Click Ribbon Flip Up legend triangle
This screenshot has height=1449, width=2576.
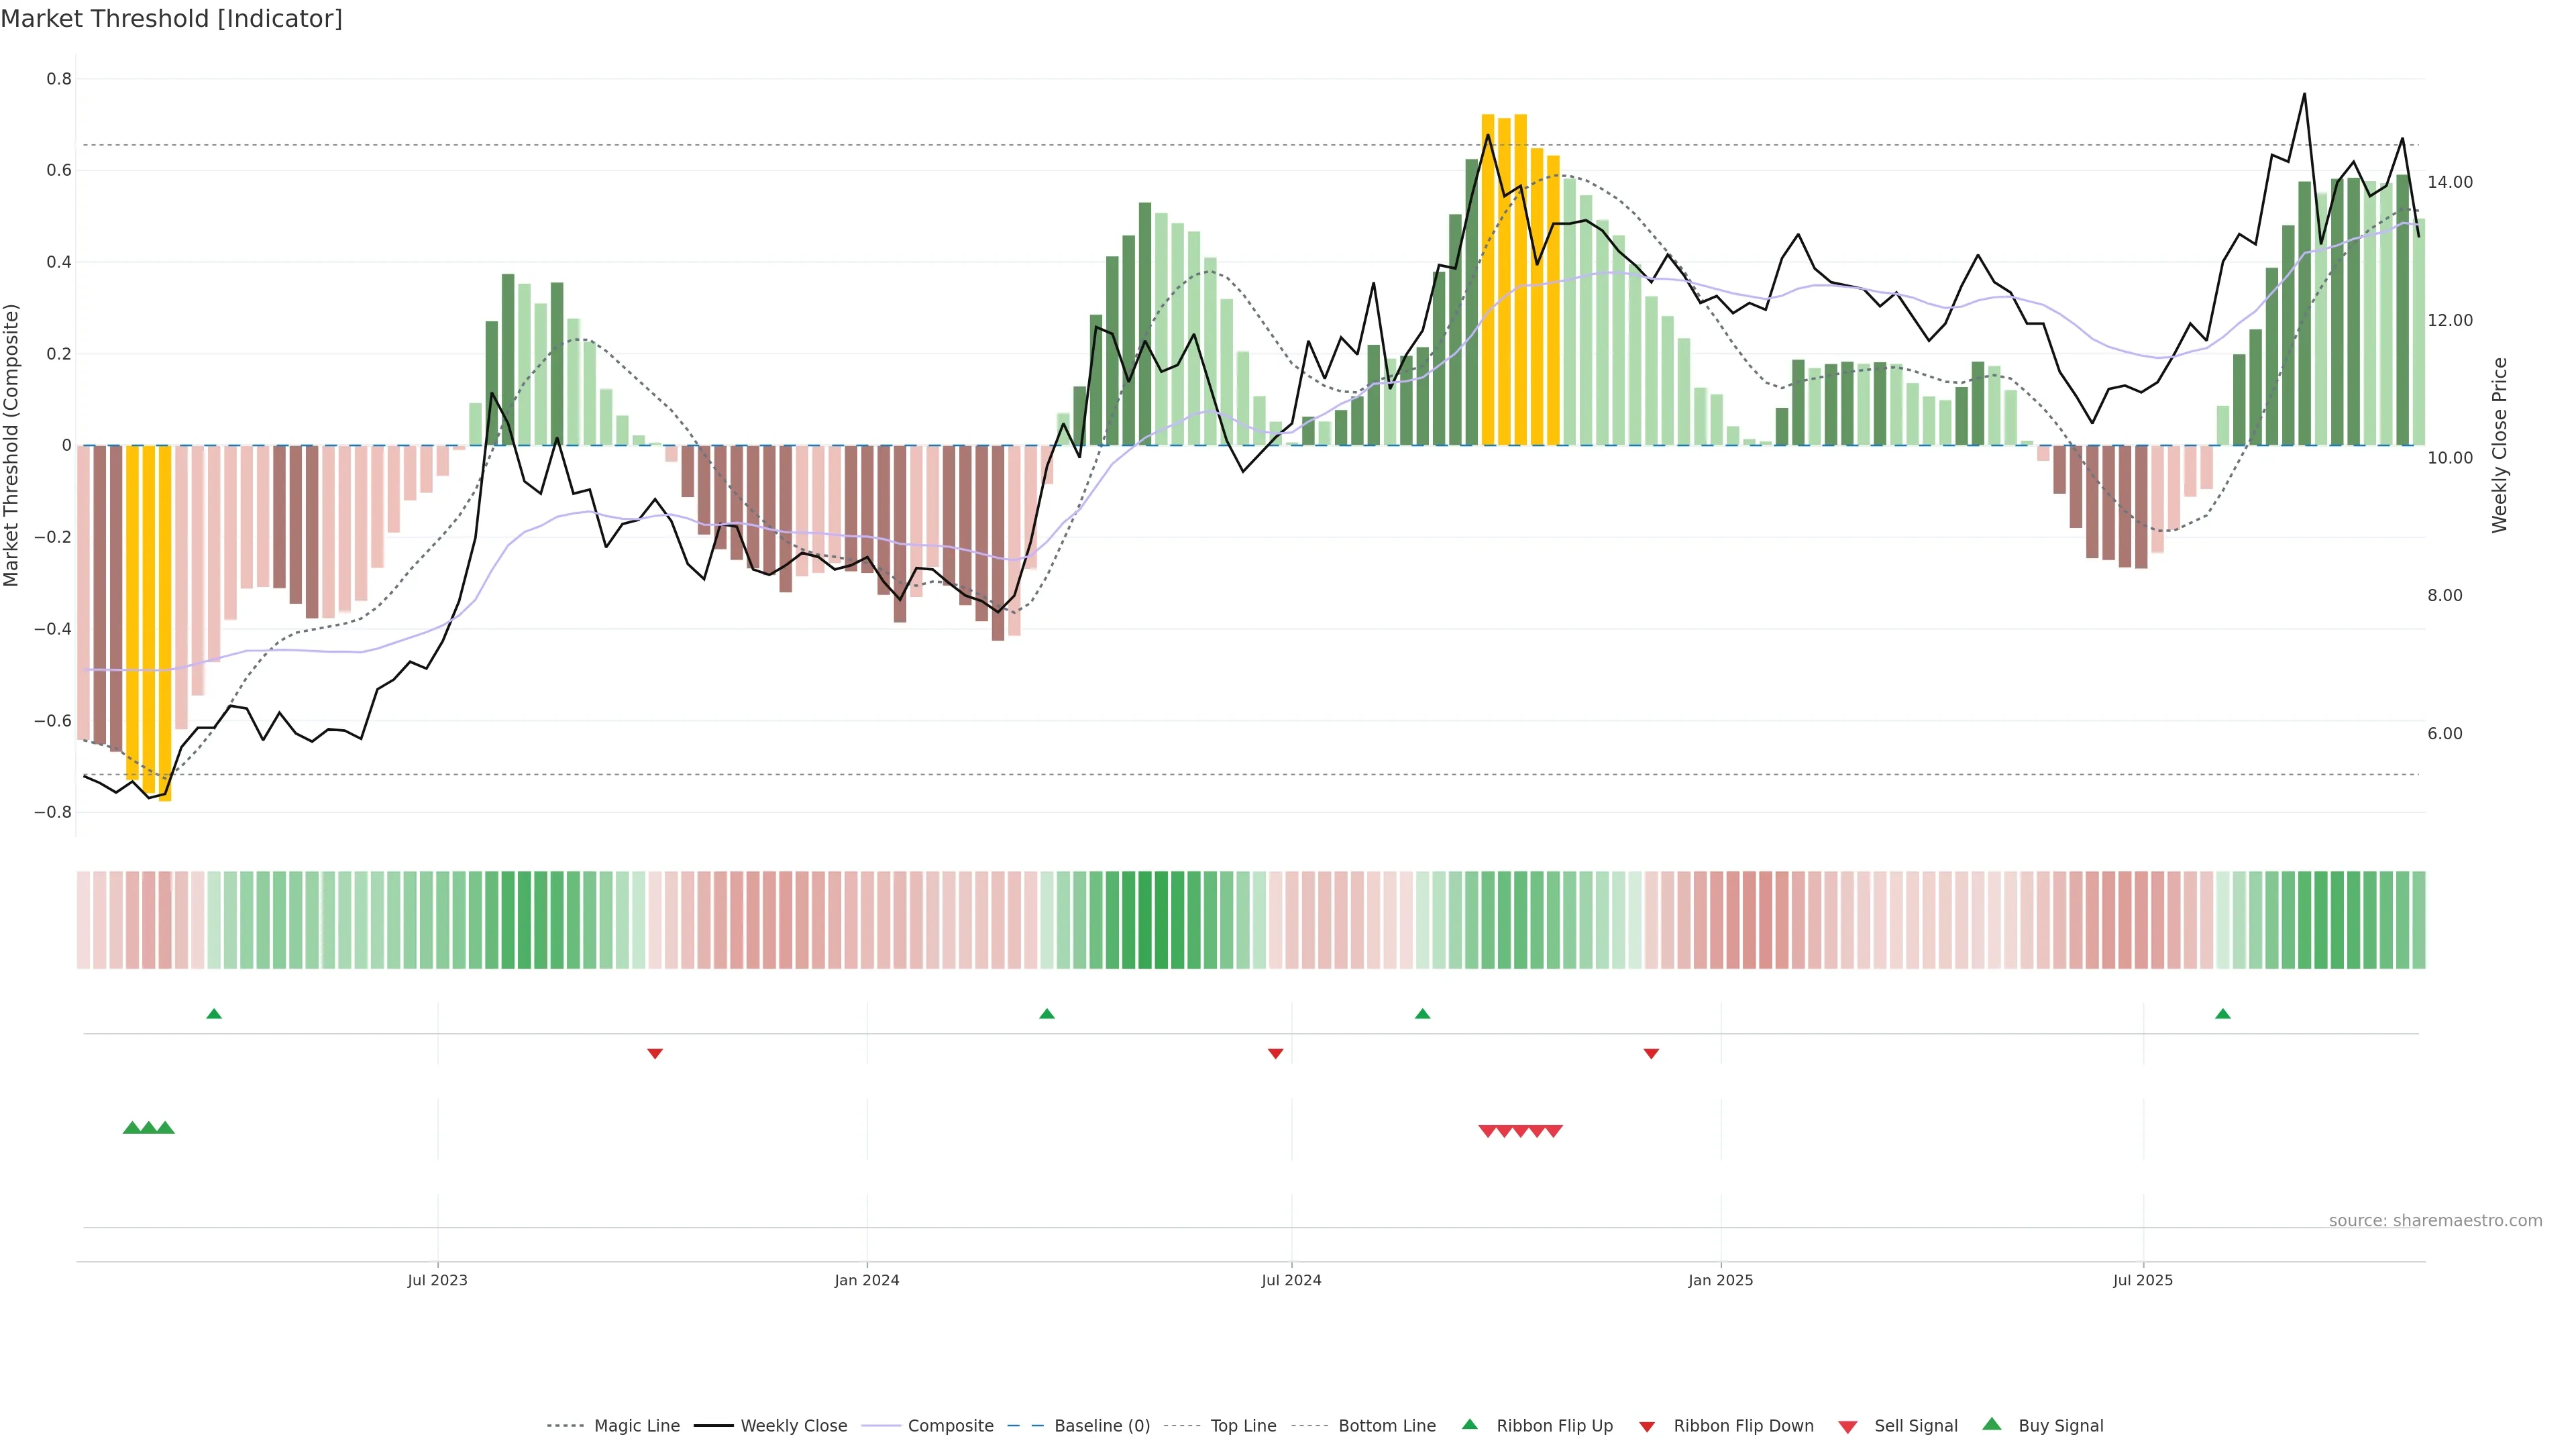click(1469, 1425)
